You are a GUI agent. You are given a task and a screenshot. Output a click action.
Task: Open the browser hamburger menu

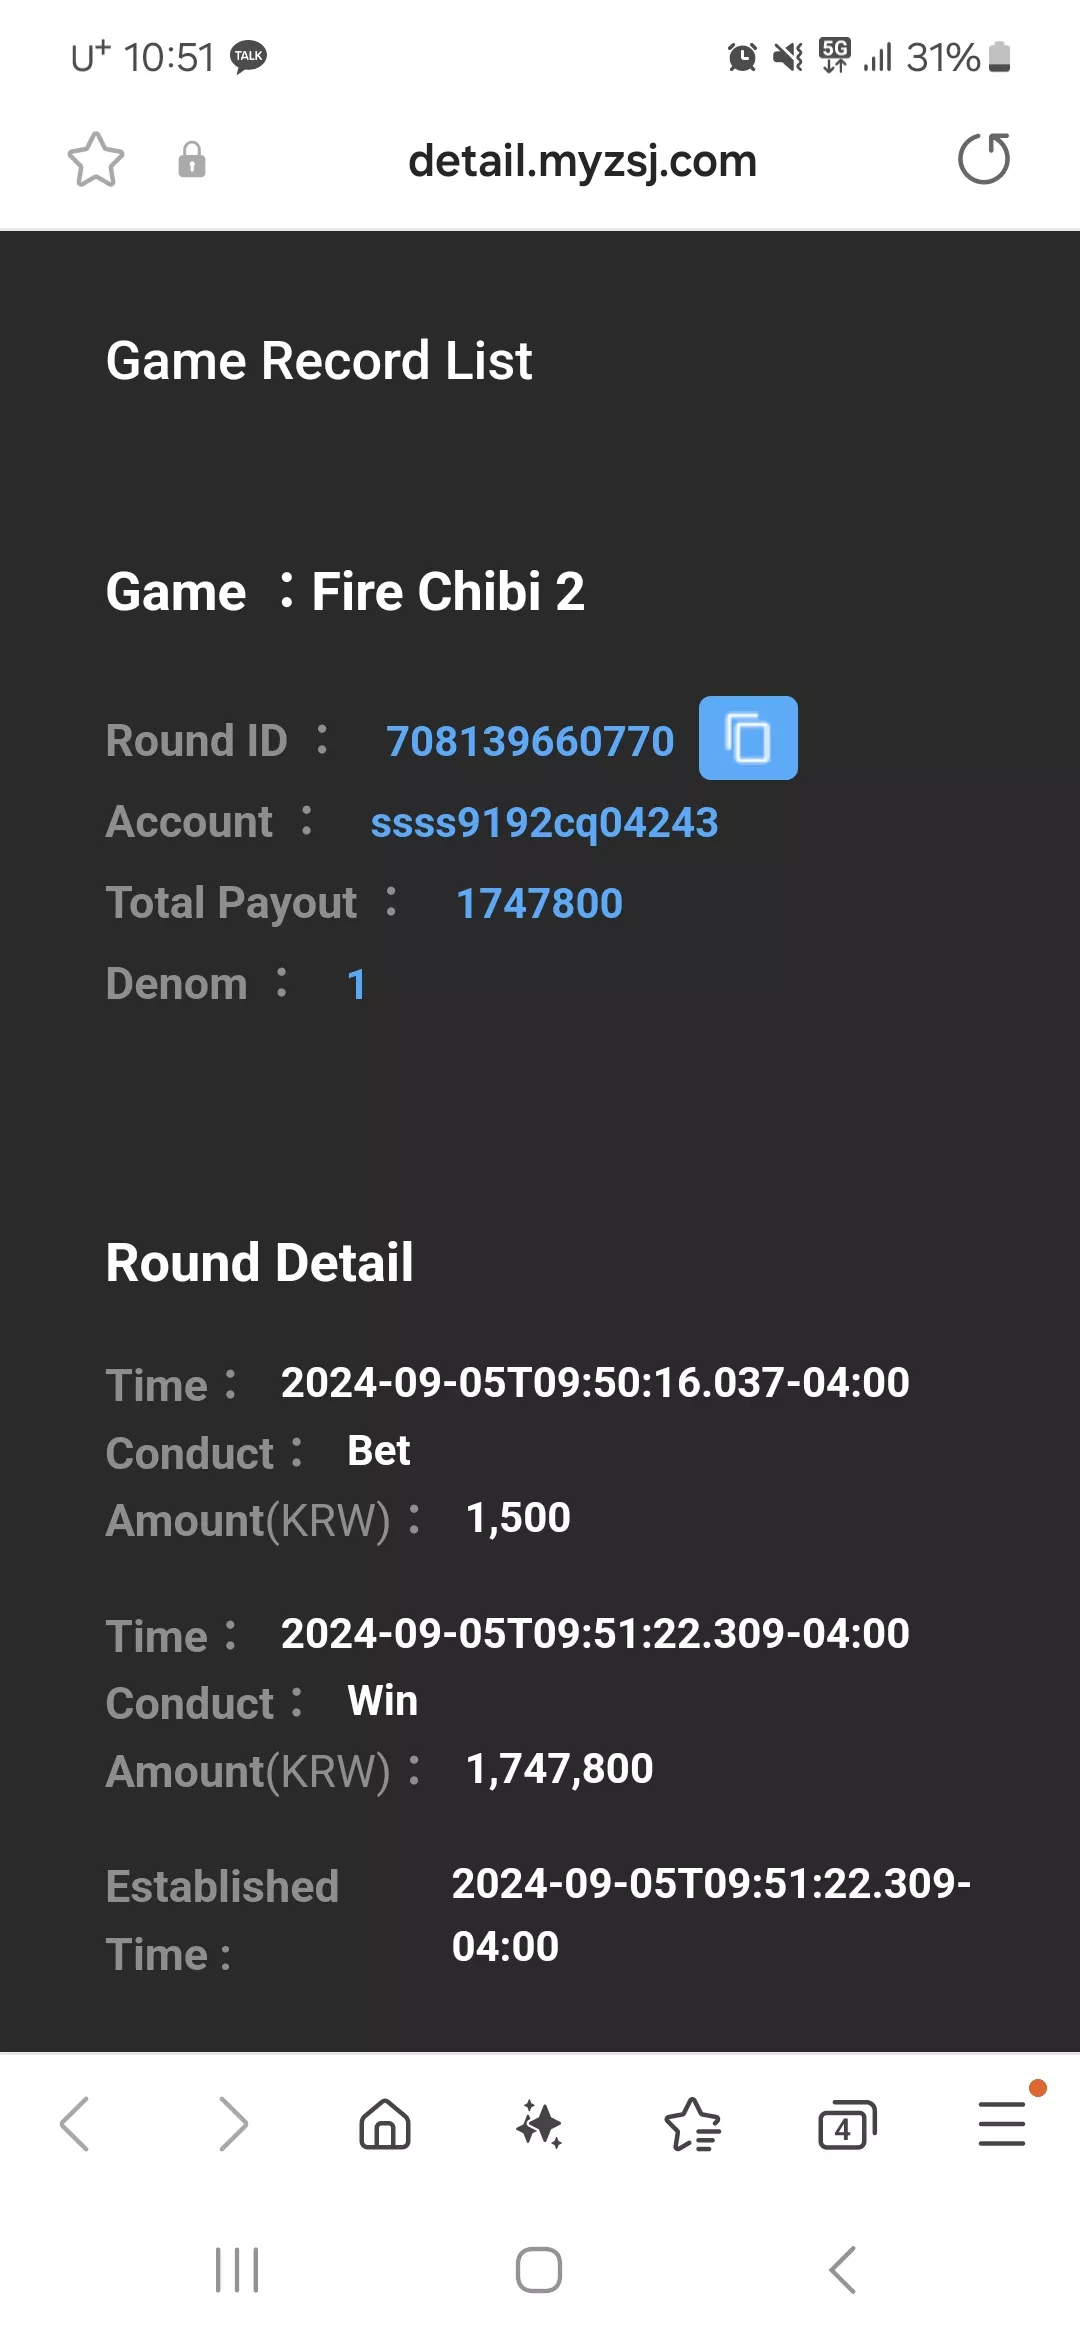click(1002, 2123)
